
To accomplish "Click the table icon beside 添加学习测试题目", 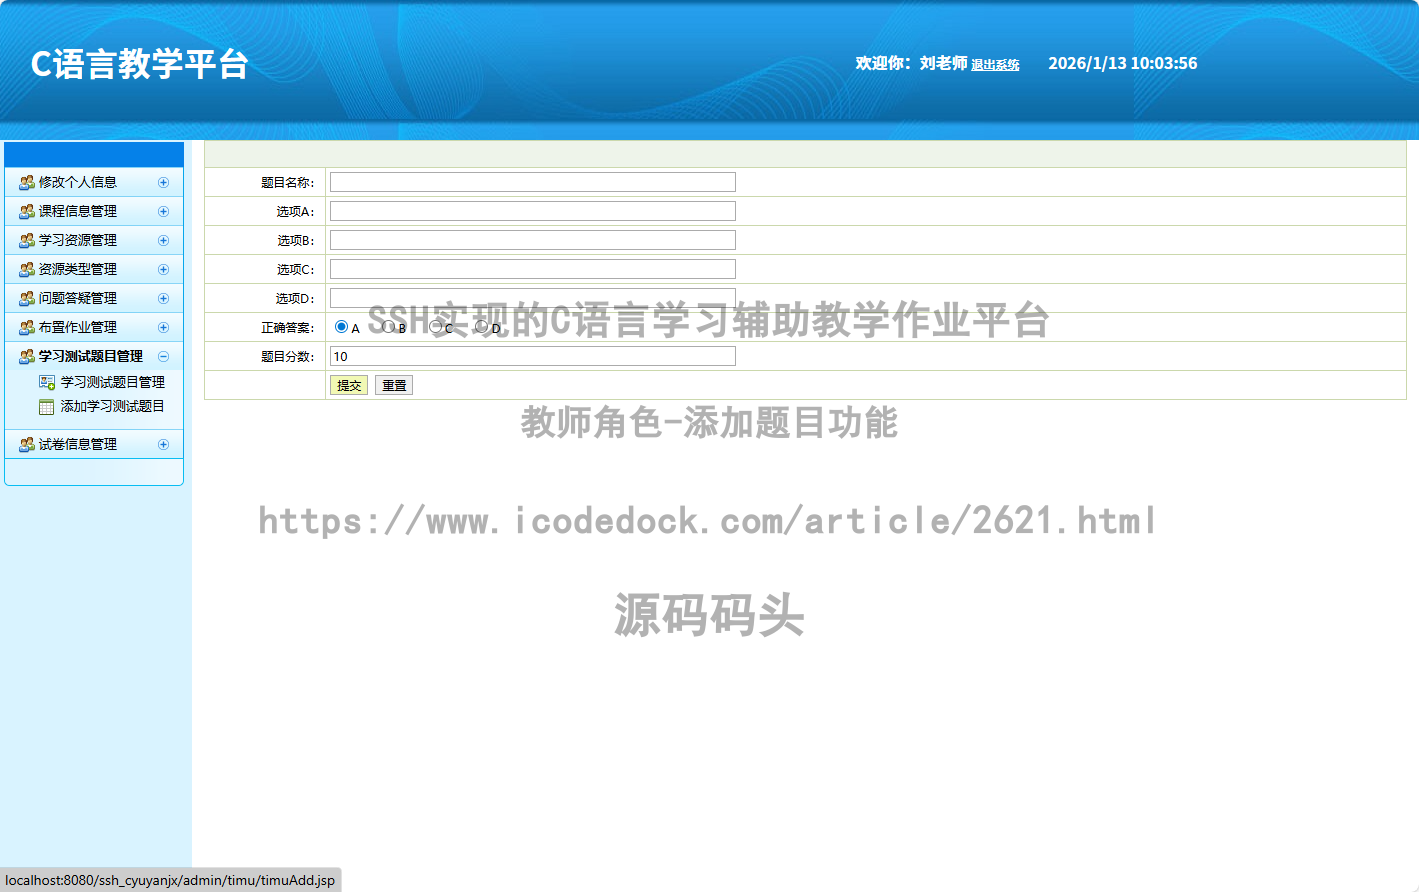I will pos(47,407).
